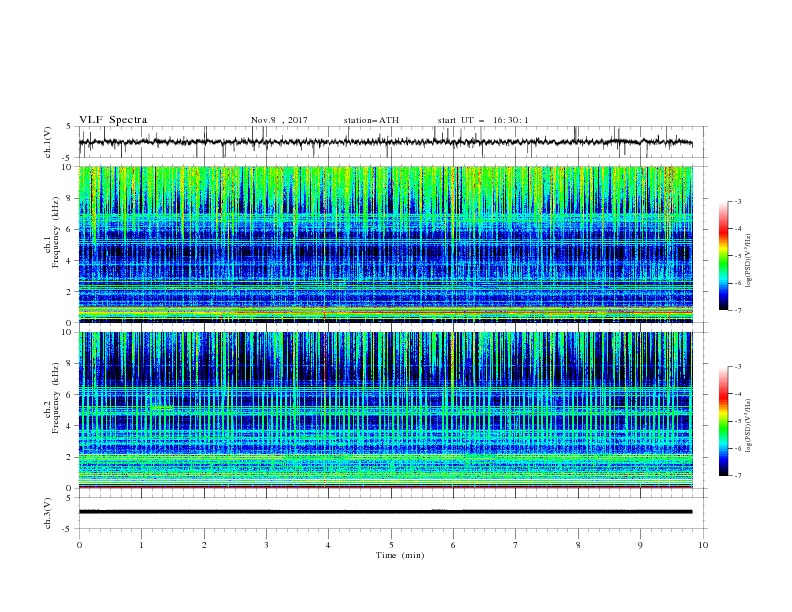Click the color scale bar beside ch.2 spectrogram

[x=723, y=421]
